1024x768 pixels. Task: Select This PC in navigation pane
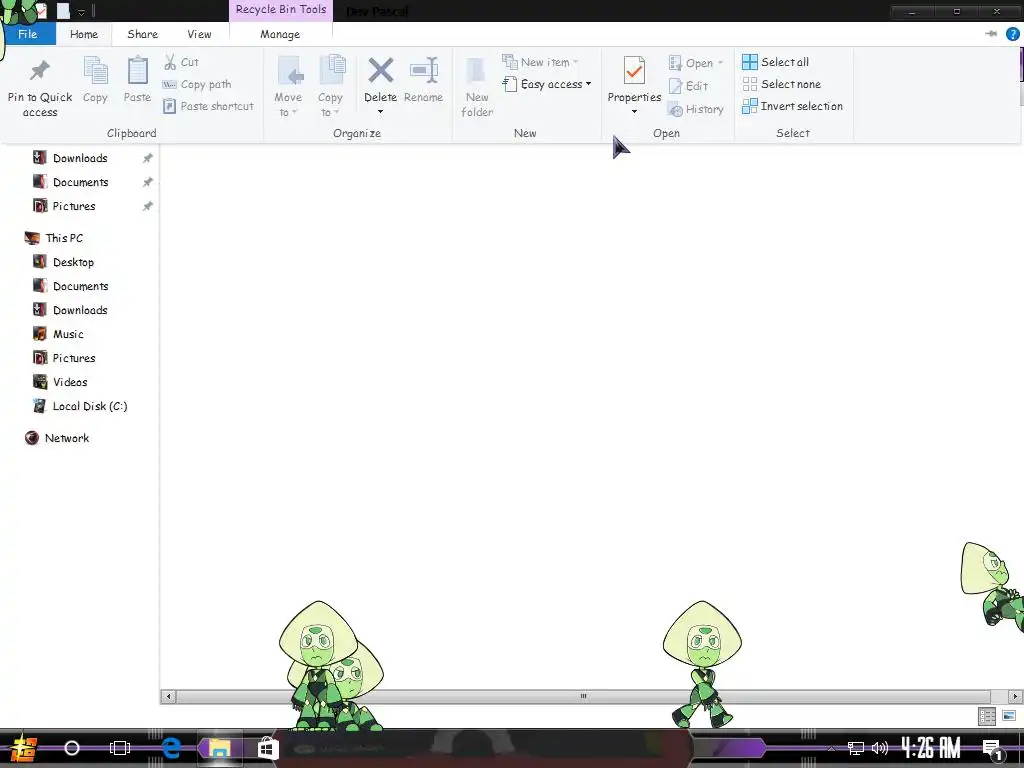pos(64,238)
